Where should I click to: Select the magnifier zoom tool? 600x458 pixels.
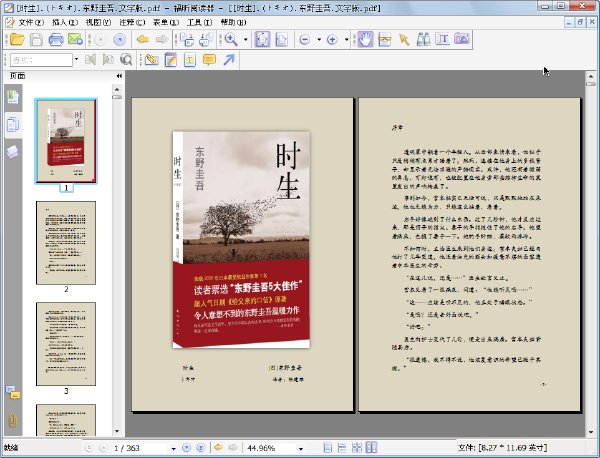pos(231,39)
